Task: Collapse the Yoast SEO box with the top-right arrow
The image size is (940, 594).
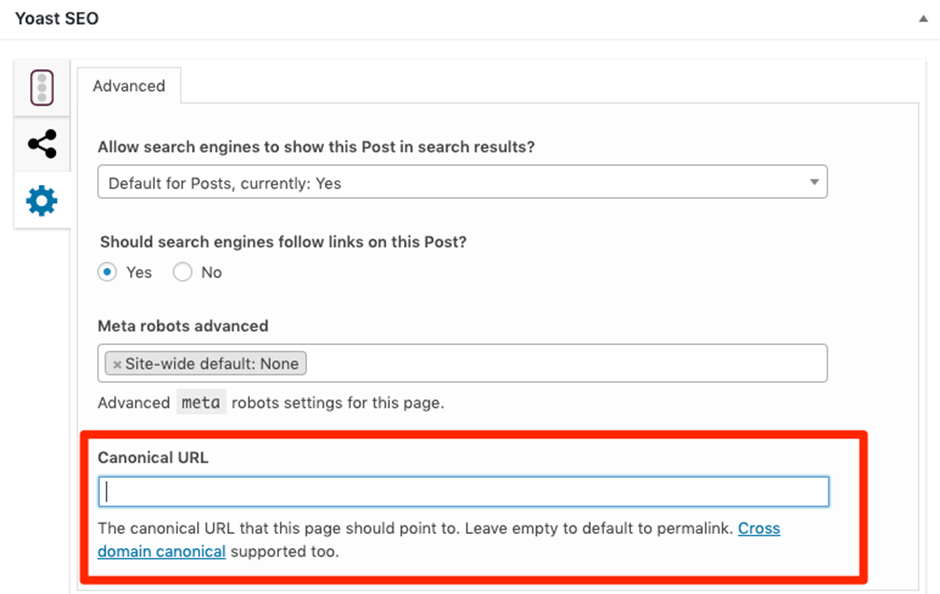Action: point(925,16)
